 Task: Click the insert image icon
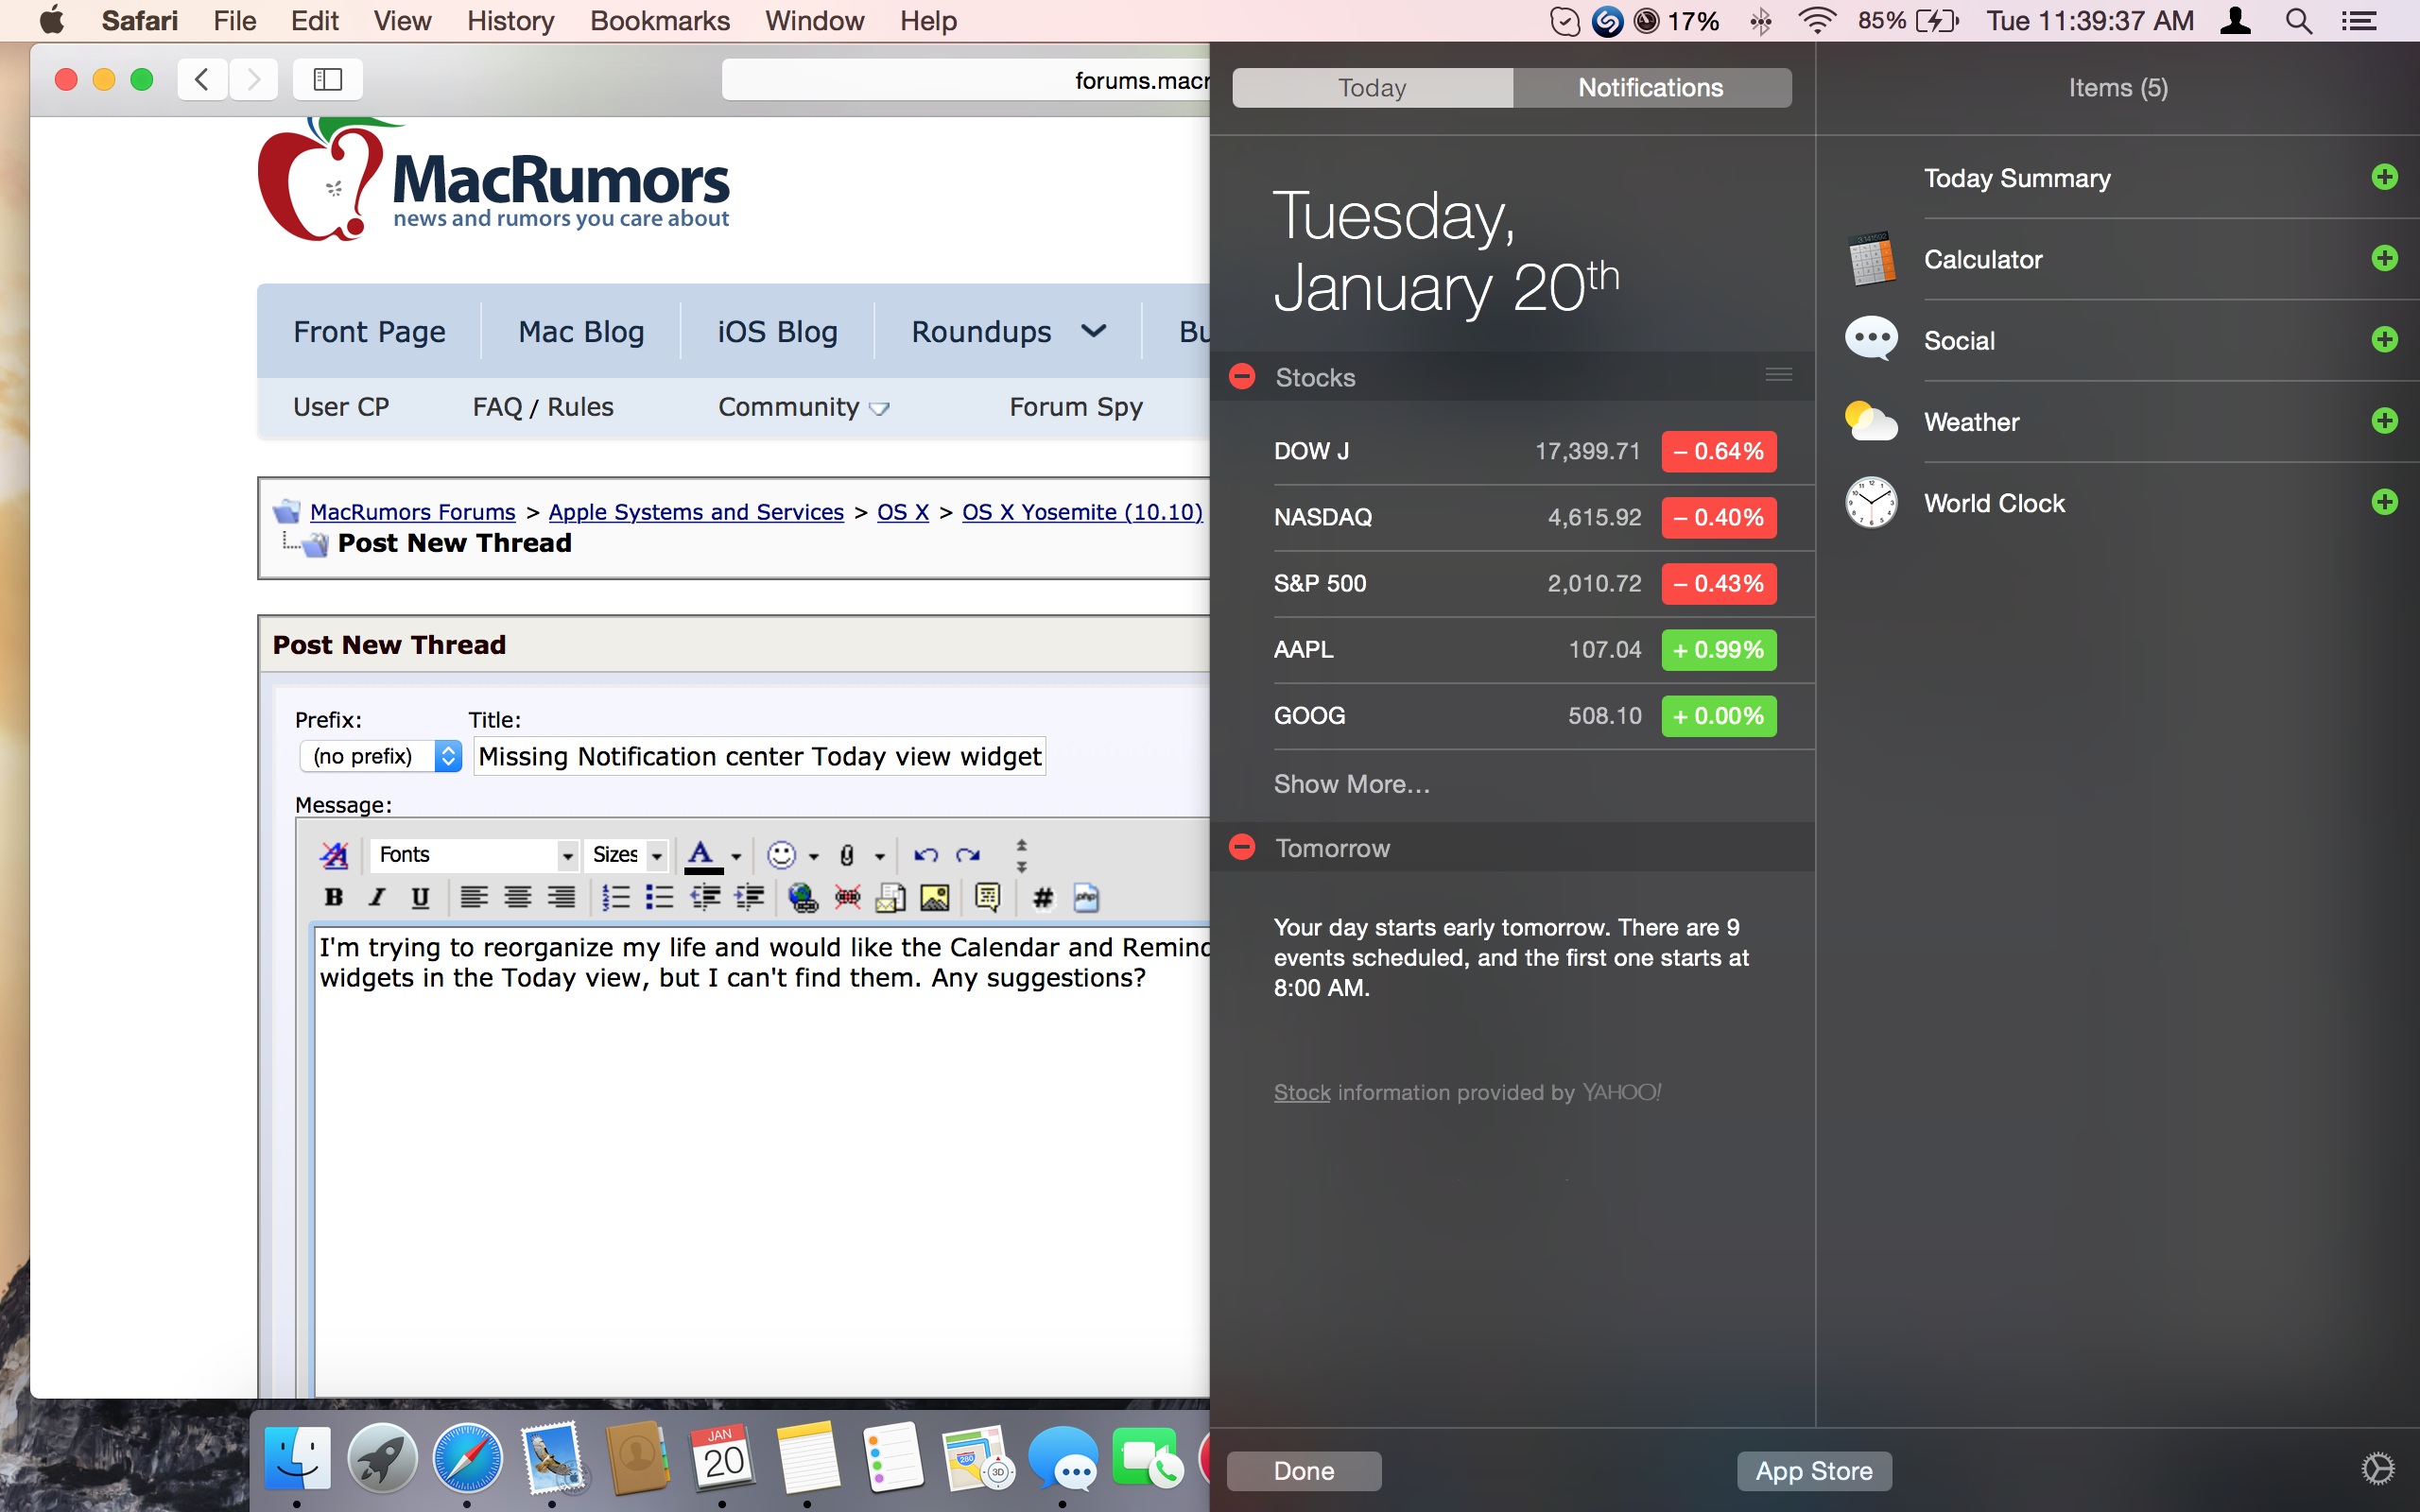(x=934, y=897)
